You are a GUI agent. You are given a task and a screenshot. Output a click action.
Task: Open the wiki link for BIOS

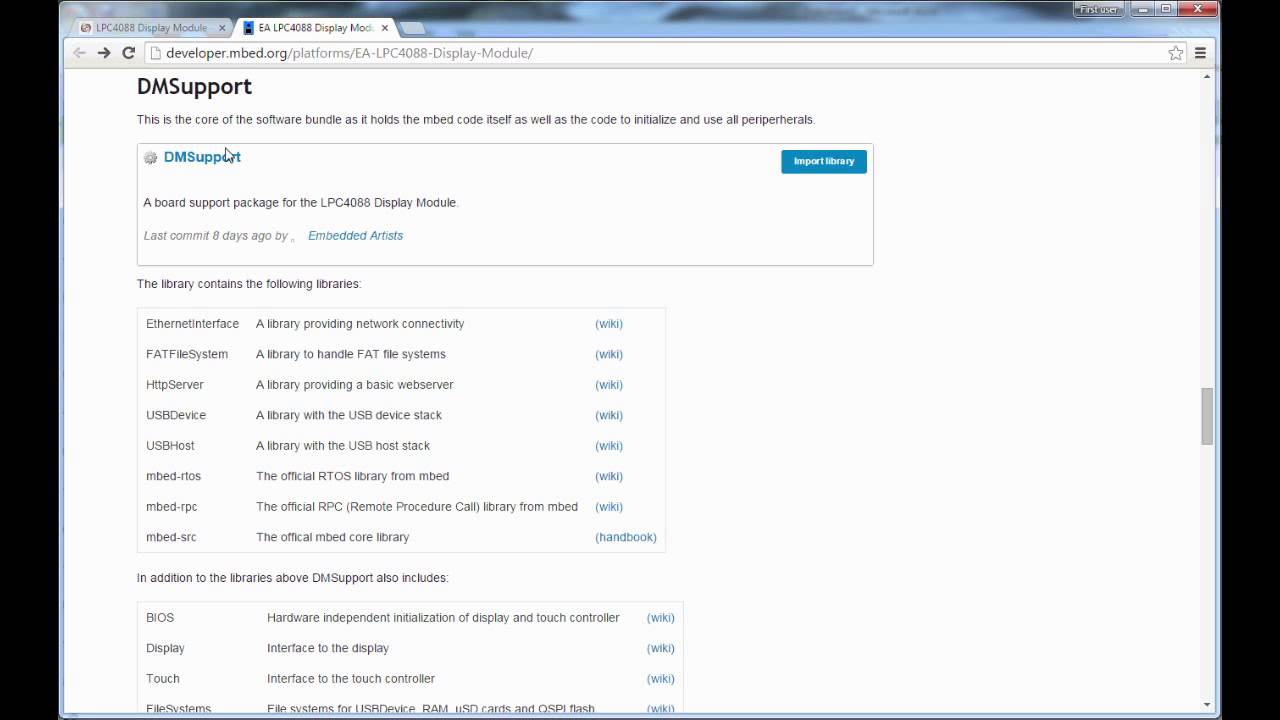click(661, 618)
